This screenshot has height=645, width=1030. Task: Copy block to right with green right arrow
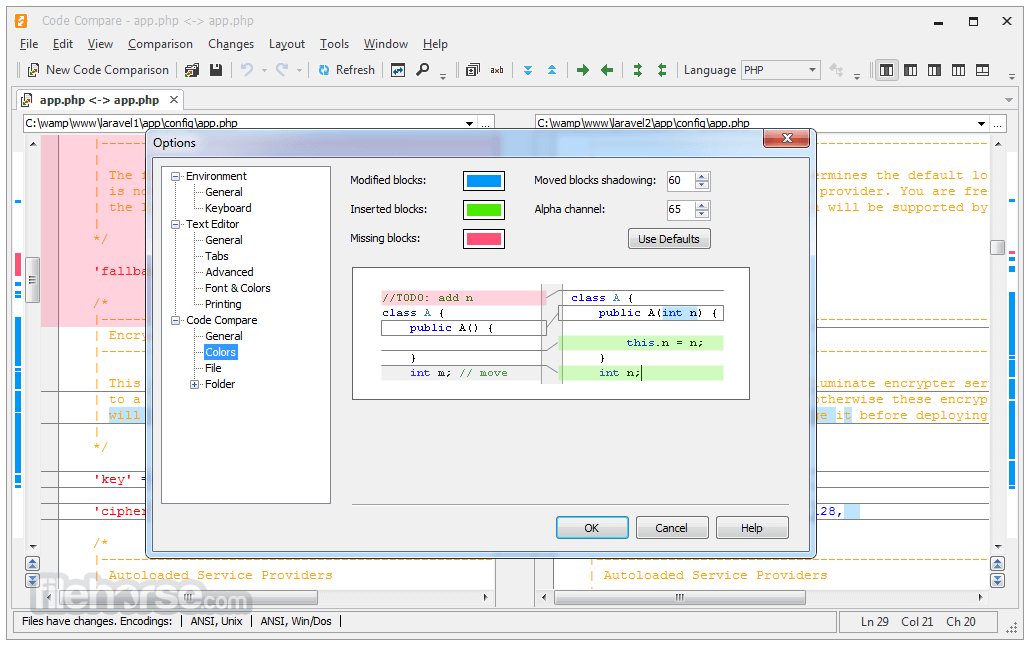point(583,70)
